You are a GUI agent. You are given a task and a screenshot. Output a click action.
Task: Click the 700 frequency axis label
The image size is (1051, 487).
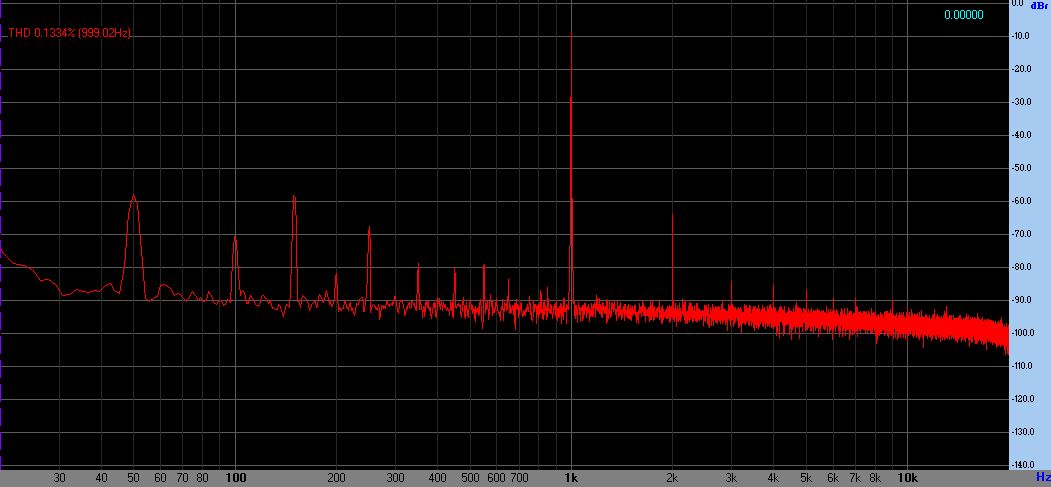pos(519,478)
